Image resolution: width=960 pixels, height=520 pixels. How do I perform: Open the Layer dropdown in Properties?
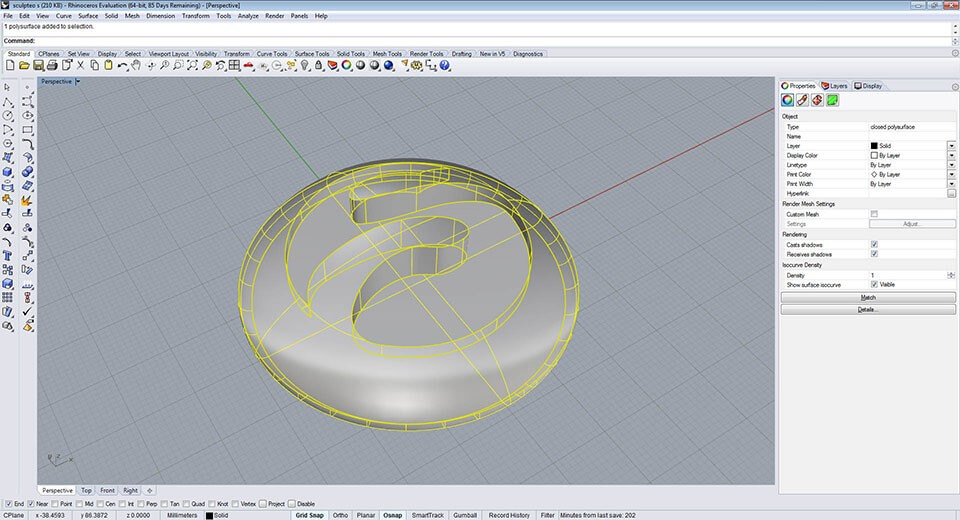click(951, 146)
